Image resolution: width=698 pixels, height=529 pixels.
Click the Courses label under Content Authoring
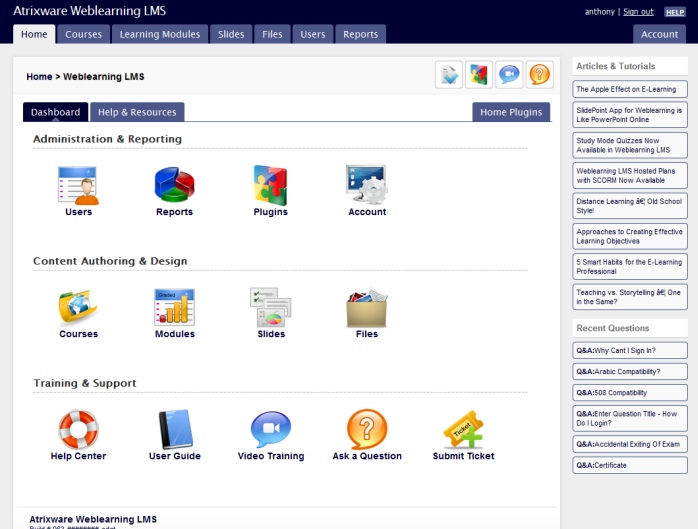pos(78,334)
